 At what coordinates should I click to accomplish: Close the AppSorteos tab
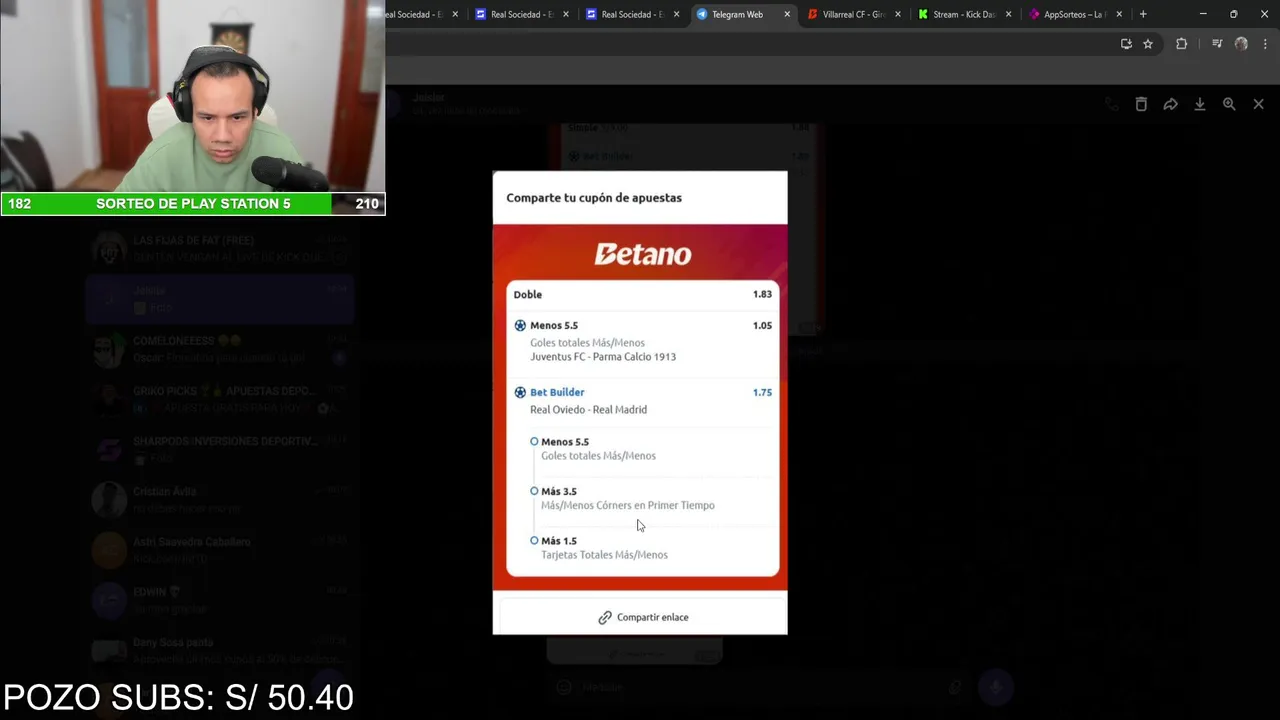tap(1119, 14)
